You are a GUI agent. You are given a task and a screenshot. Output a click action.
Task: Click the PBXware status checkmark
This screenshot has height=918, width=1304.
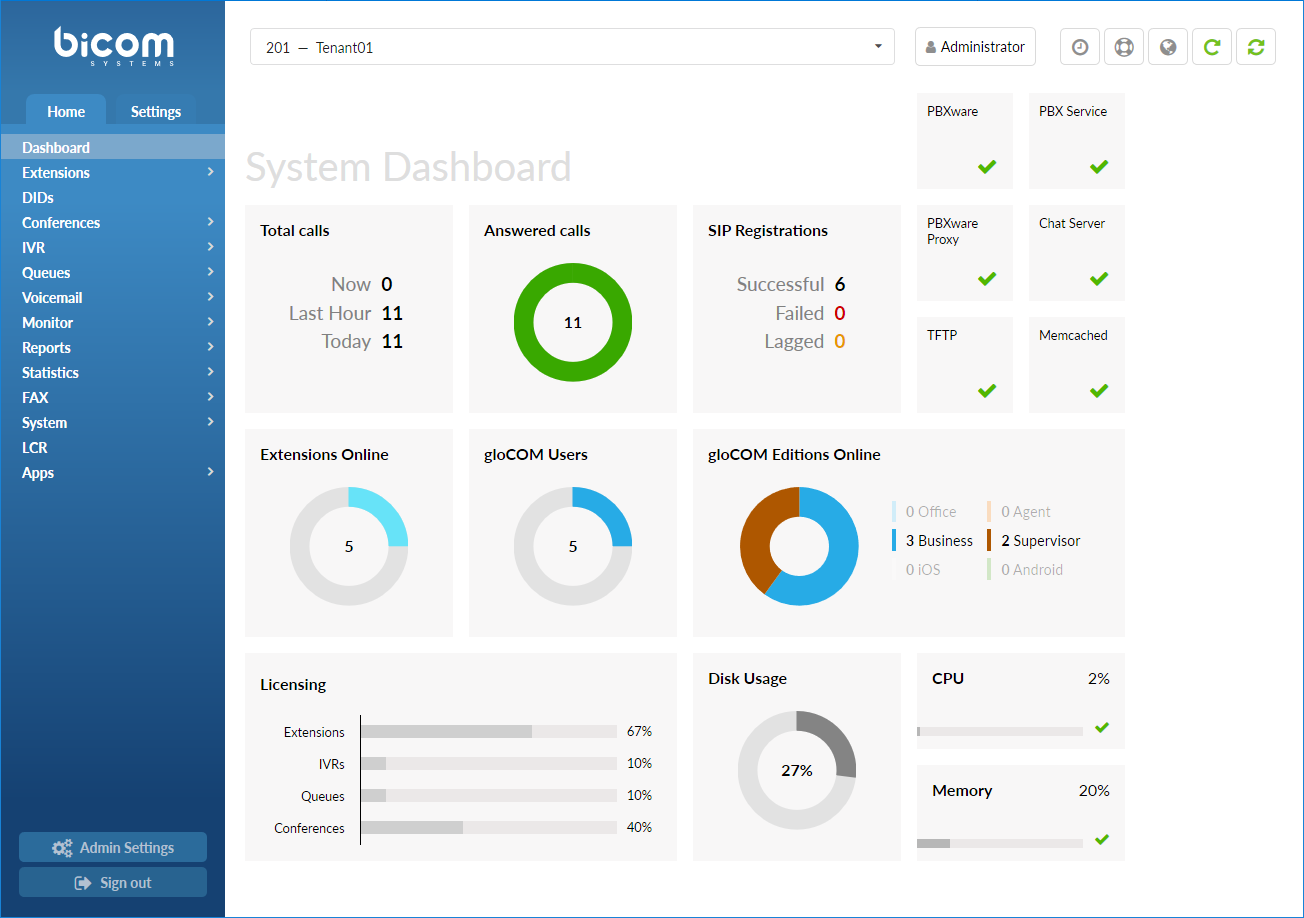(987, 167)
